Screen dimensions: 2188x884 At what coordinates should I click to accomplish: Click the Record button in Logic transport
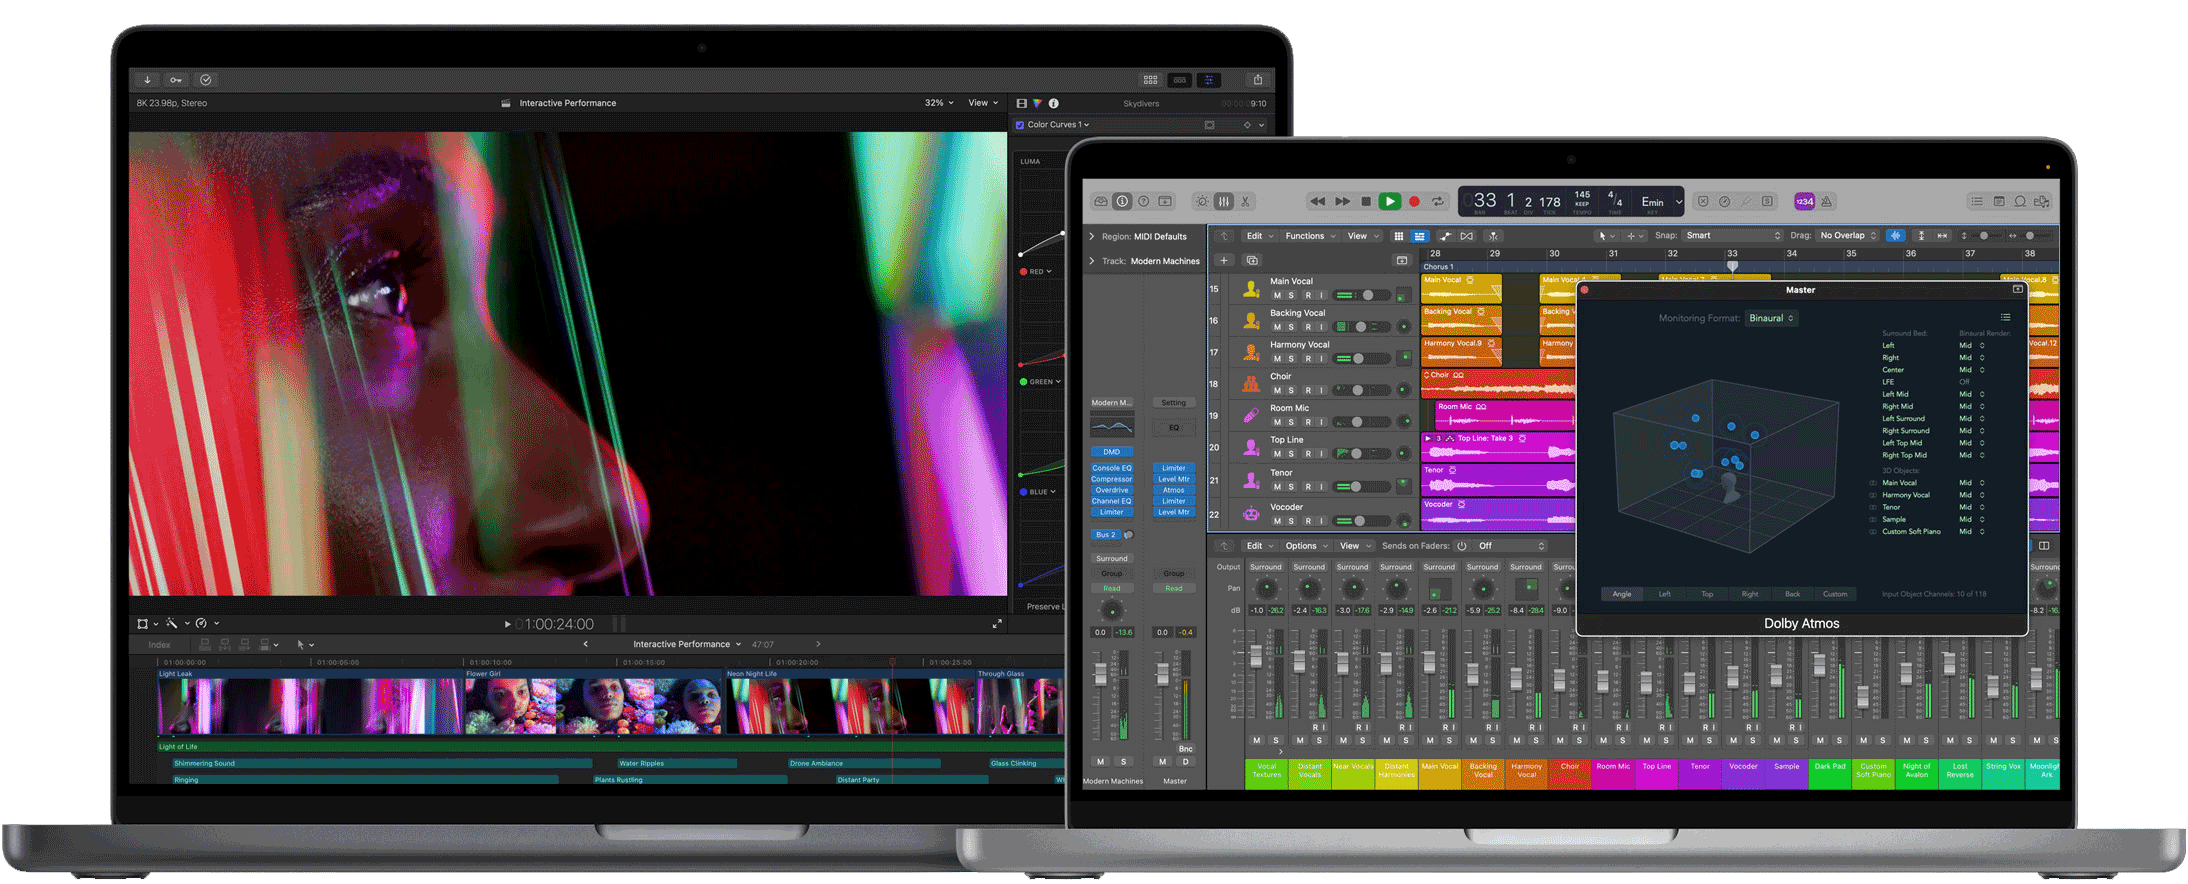click(1414, 201)
